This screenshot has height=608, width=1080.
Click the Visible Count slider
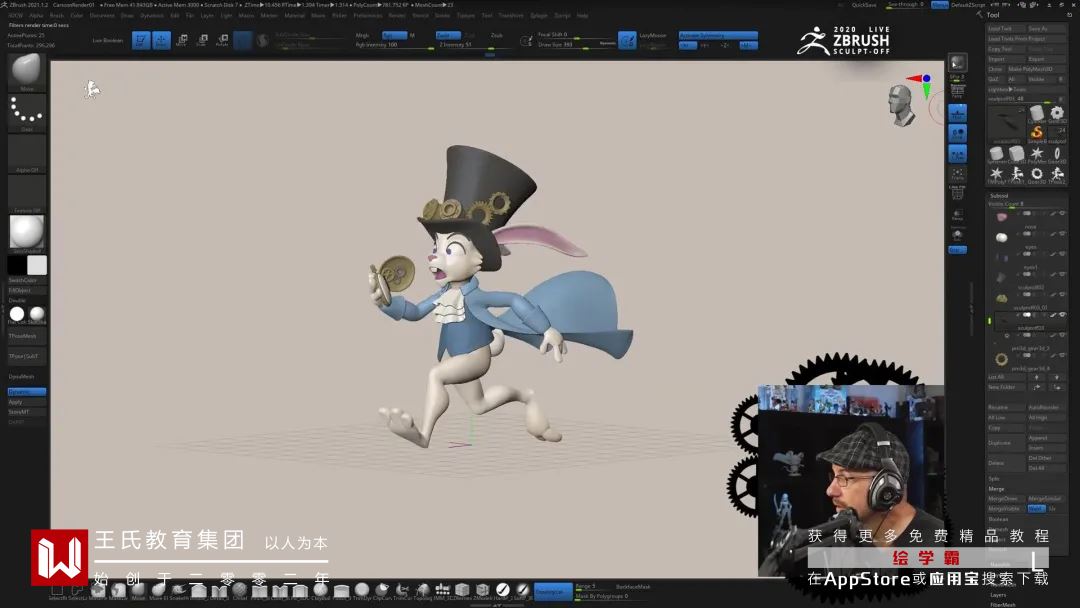tap(1026, 204)
